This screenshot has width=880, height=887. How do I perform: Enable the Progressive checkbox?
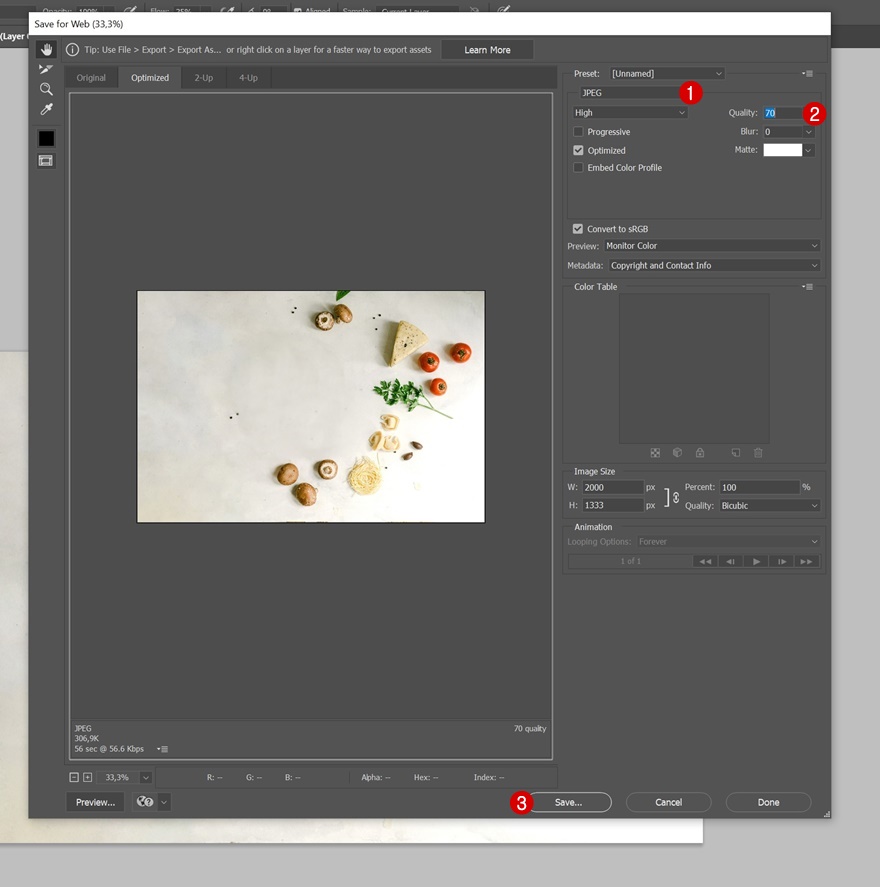click(578, 132)
